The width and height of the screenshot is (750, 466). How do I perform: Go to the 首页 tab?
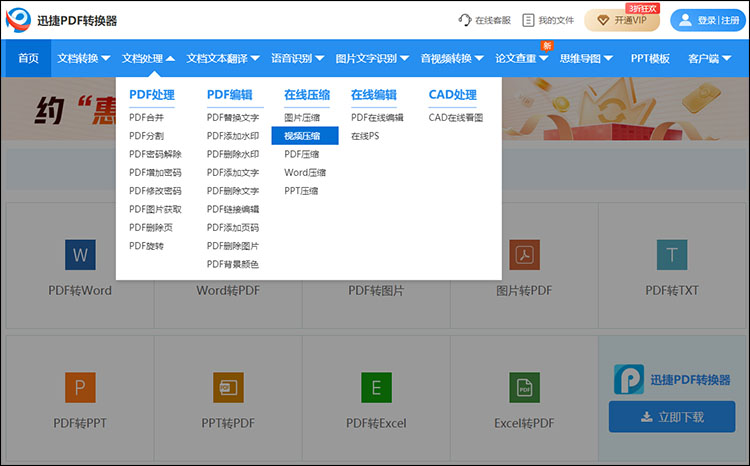28,59
